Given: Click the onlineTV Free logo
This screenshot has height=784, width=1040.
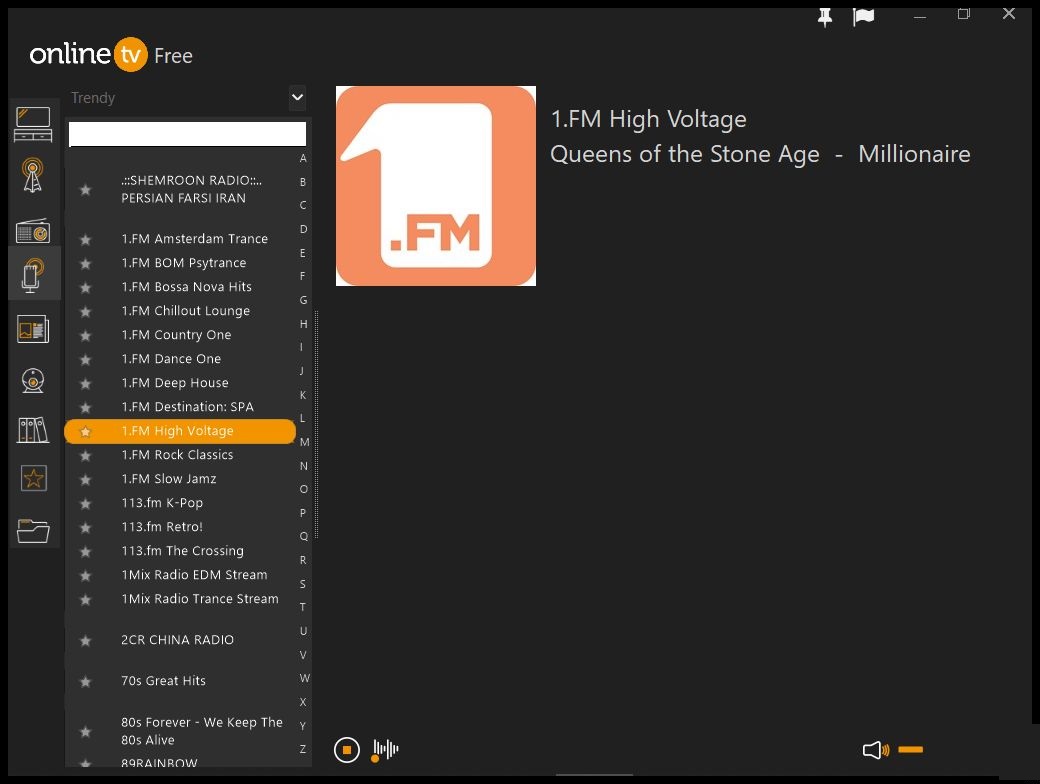Looking at the screenshot, I should coord(111,54).
